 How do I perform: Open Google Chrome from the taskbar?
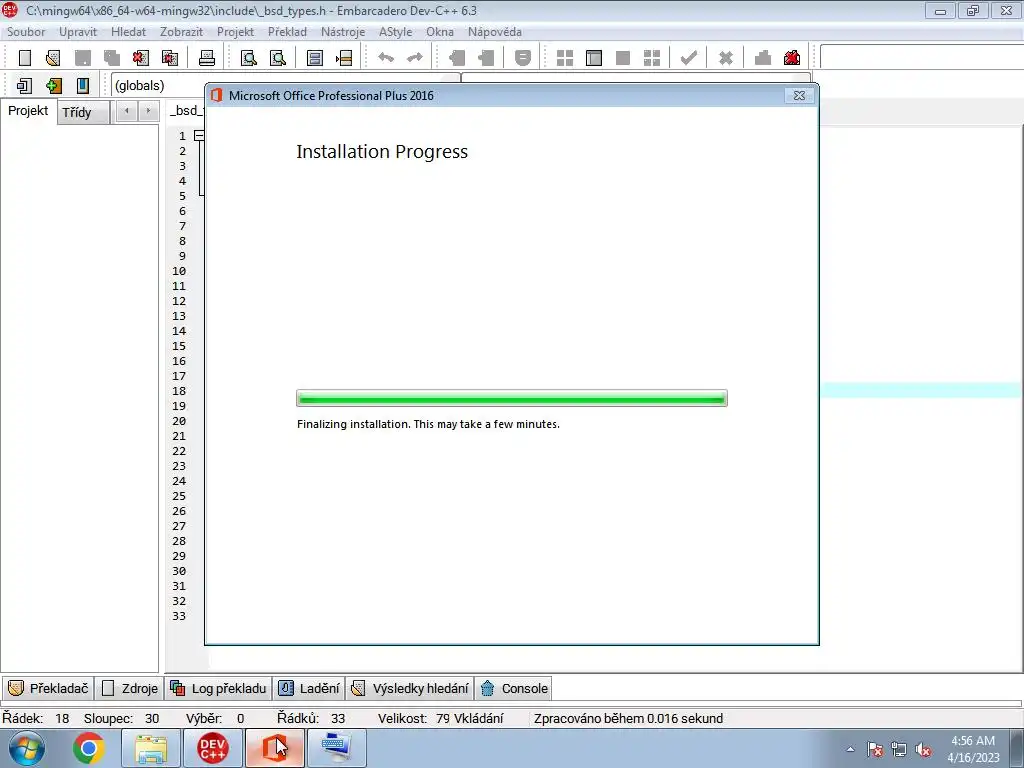click(x=89, y=748)
